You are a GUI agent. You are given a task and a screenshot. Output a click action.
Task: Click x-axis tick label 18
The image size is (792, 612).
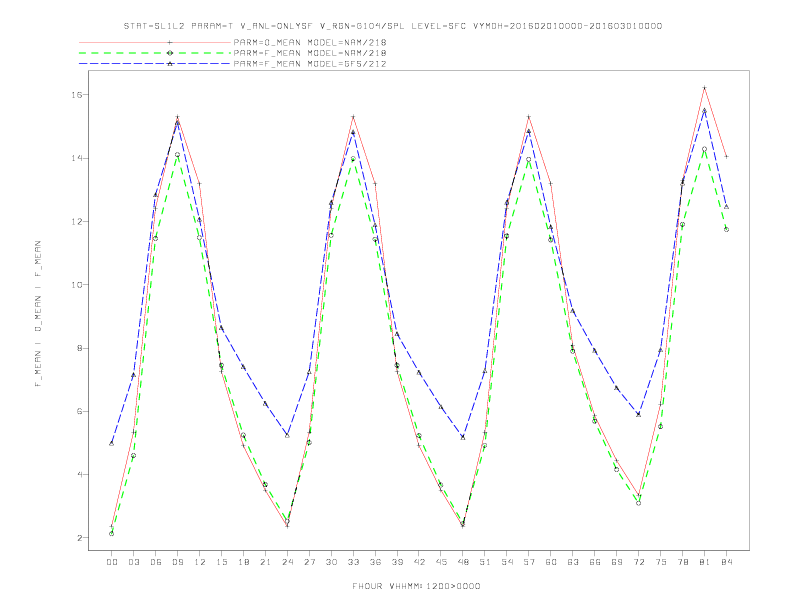(243, 562)
